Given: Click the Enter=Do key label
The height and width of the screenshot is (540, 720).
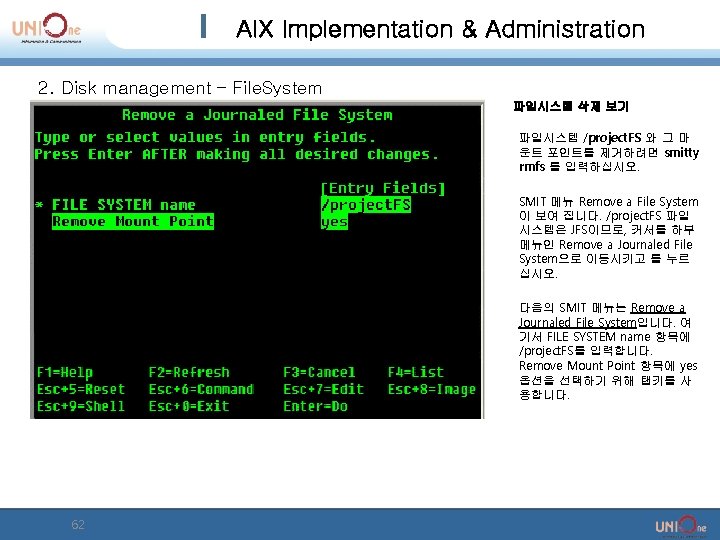Looking at the screenshot, I should click(x=315, y=406).
